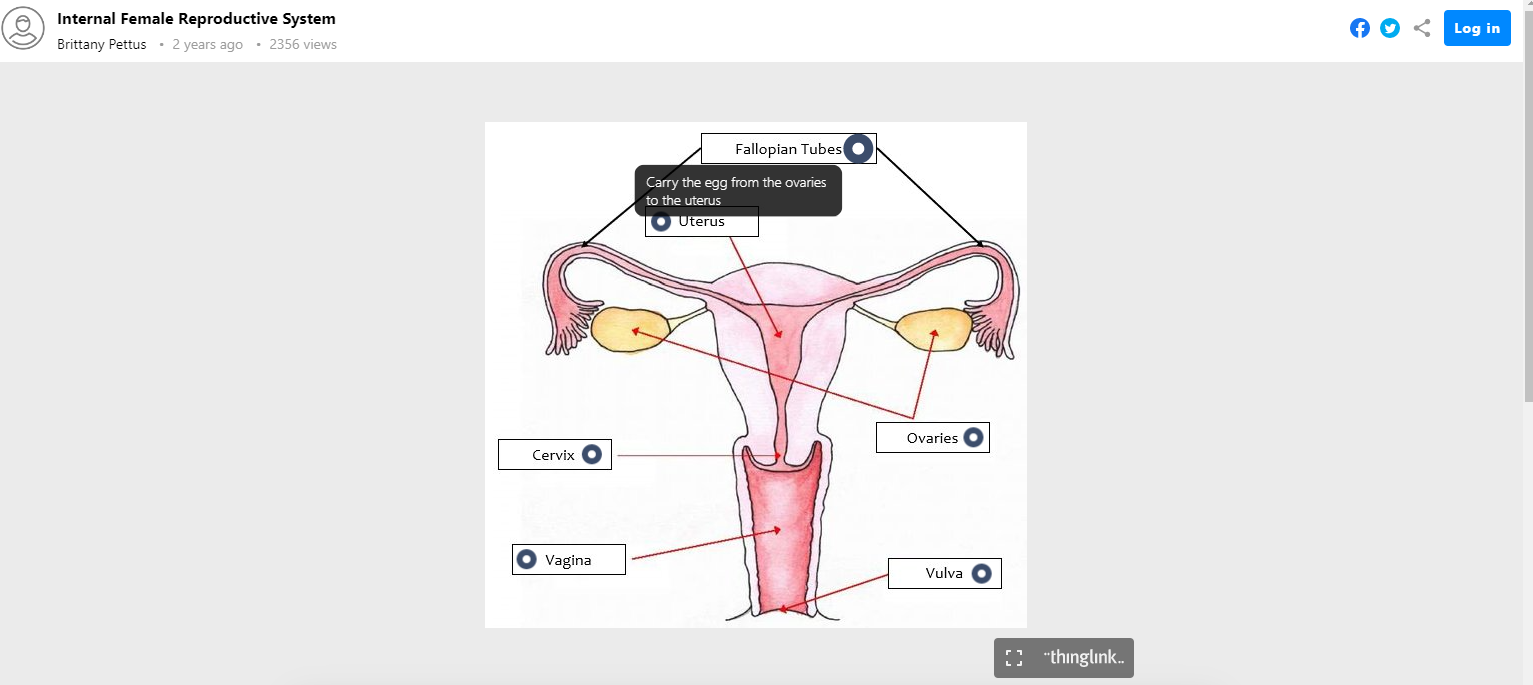Share on Twitter icon
Image resolution: width=1533 pixels, height=685 pixels.
(x=1390, y=28)
